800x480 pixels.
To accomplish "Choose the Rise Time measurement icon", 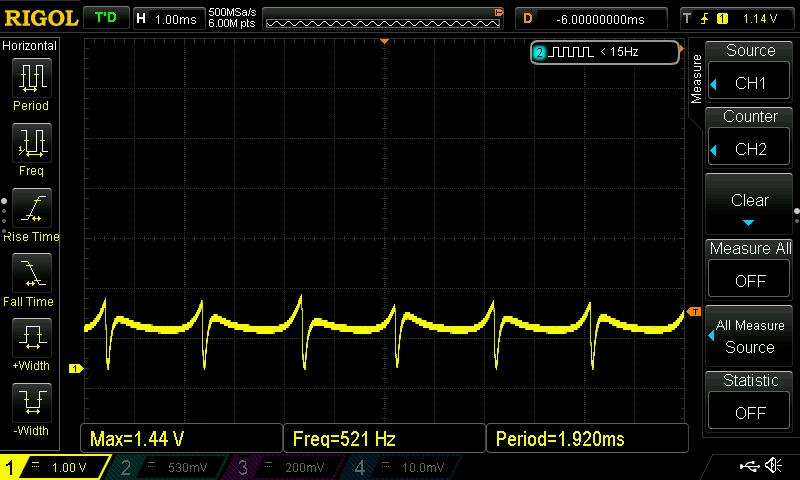I will coord(31,209).
